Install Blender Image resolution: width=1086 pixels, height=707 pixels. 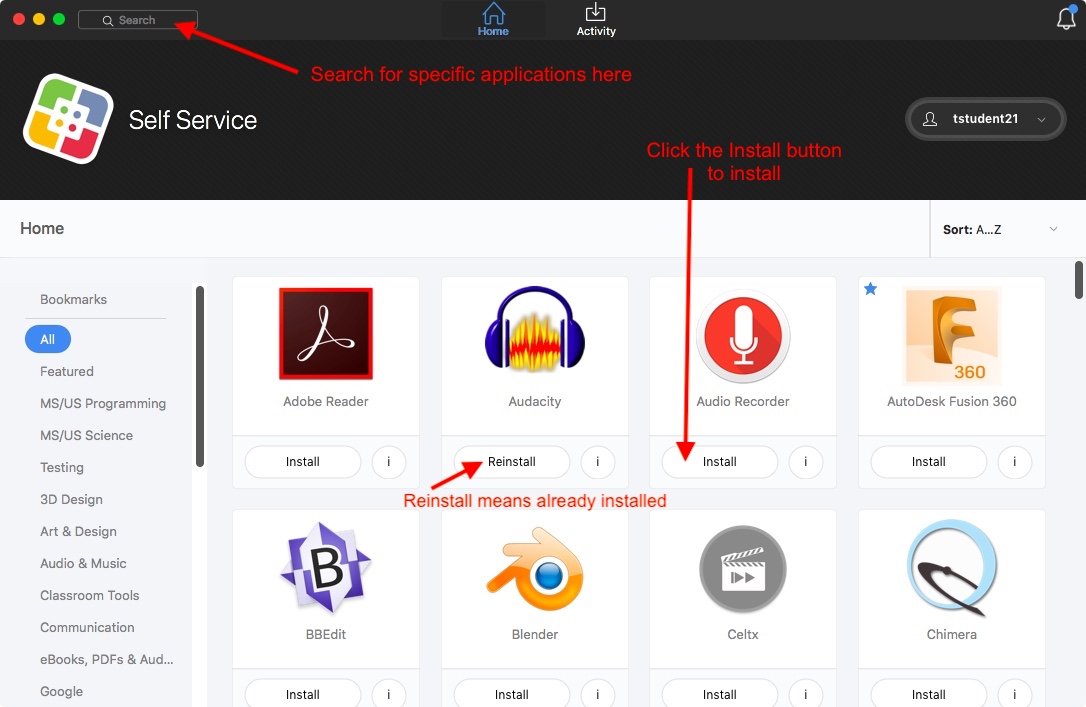(x=512, y=694)
